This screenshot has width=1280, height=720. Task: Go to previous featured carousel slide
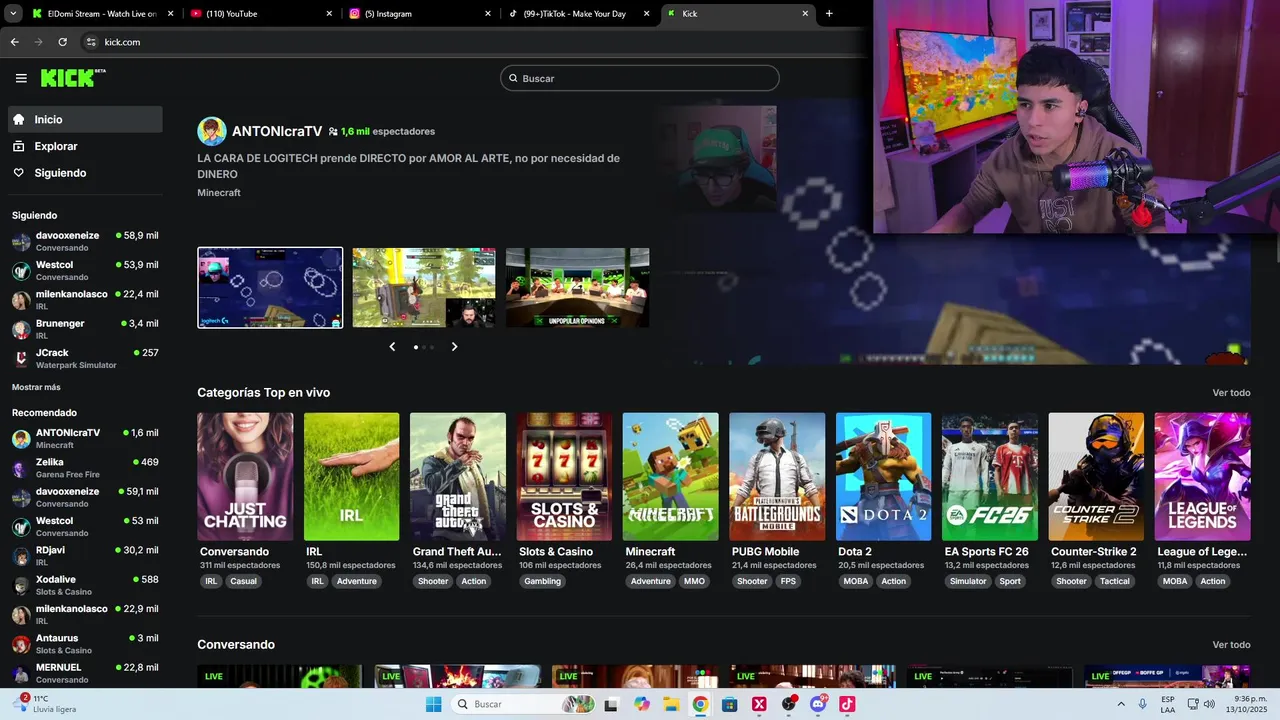(x=392, y=347)
